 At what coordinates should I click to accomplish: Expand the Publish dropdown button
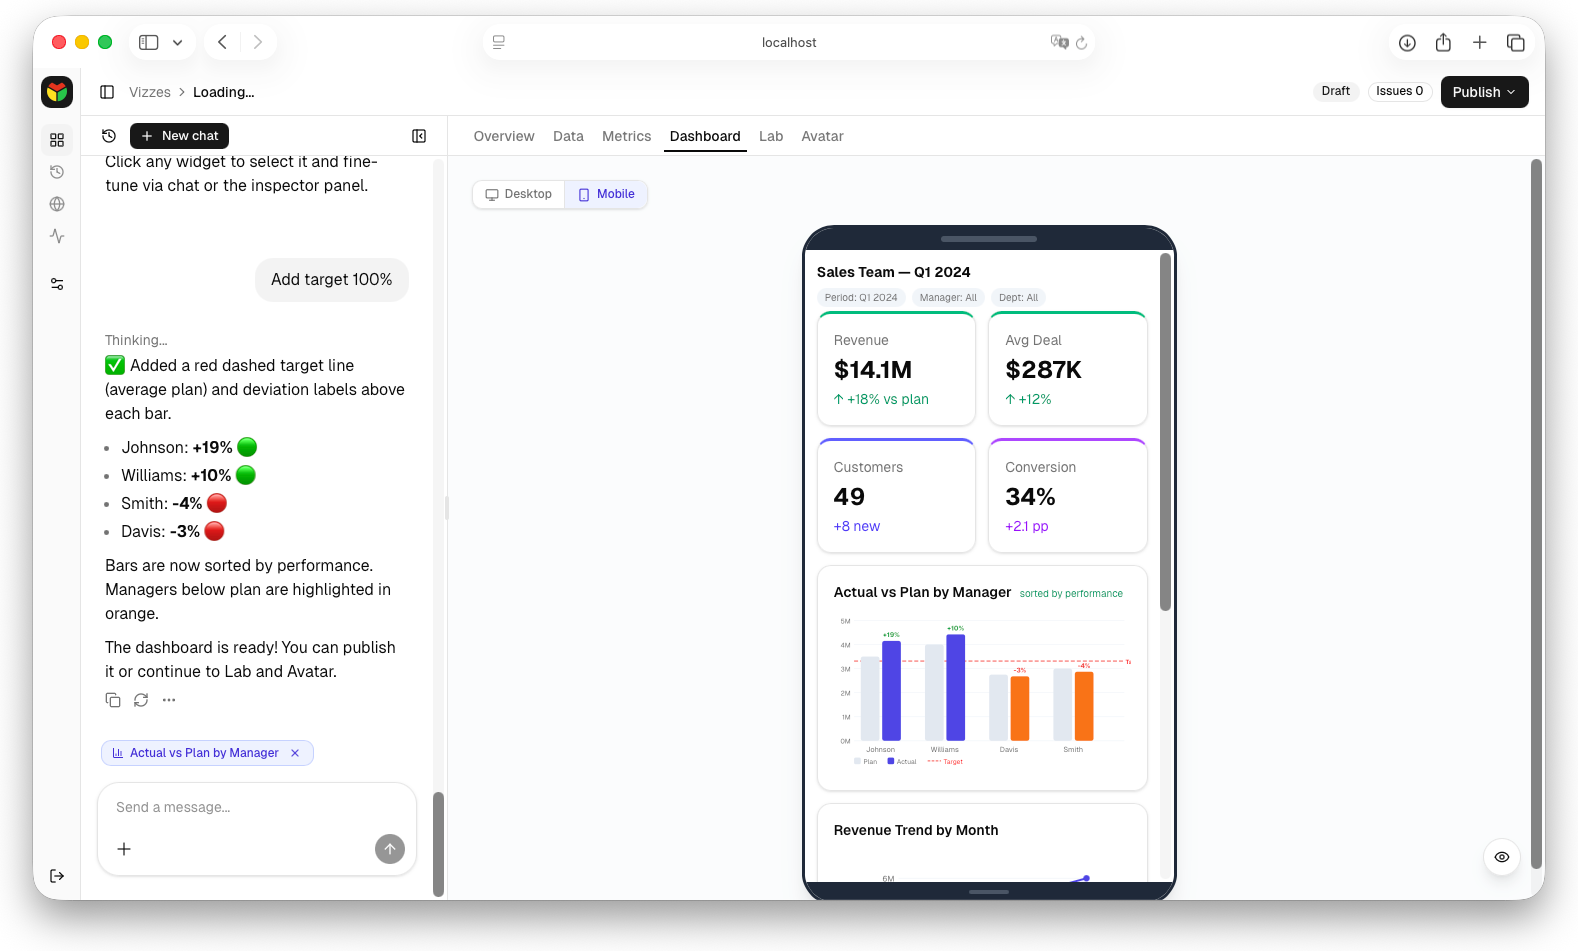click(1484, 92)
